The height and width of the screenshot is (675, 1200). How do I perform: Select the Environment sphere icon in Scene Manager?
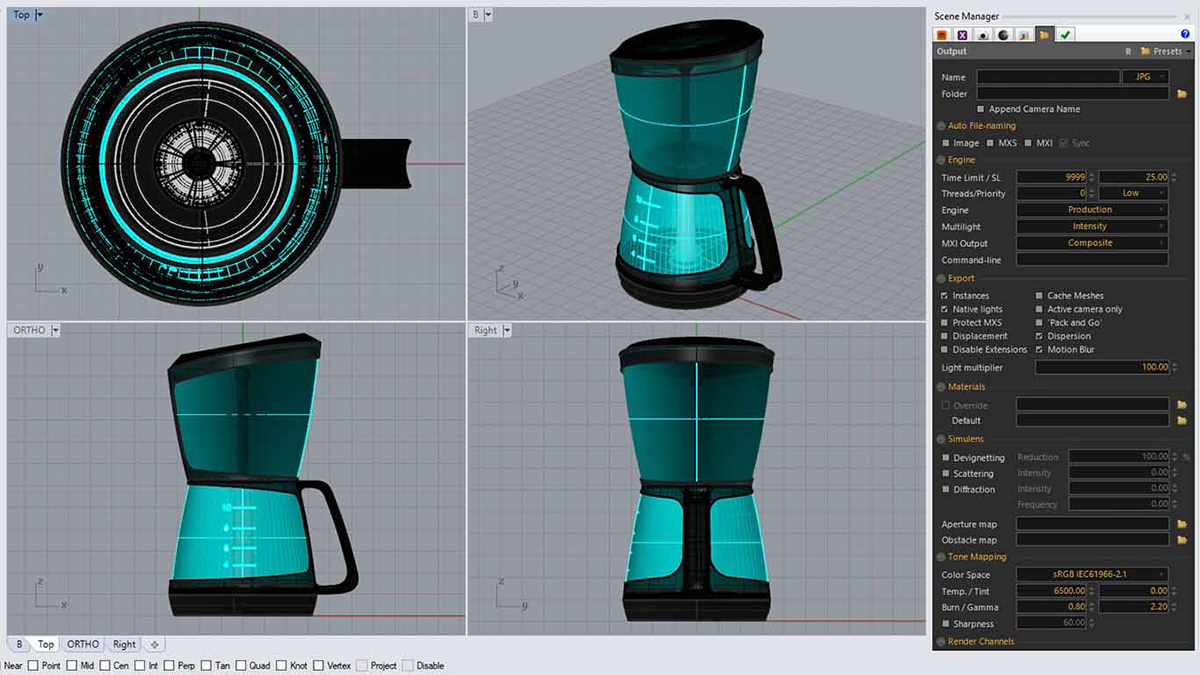(x=1004, y=34)
